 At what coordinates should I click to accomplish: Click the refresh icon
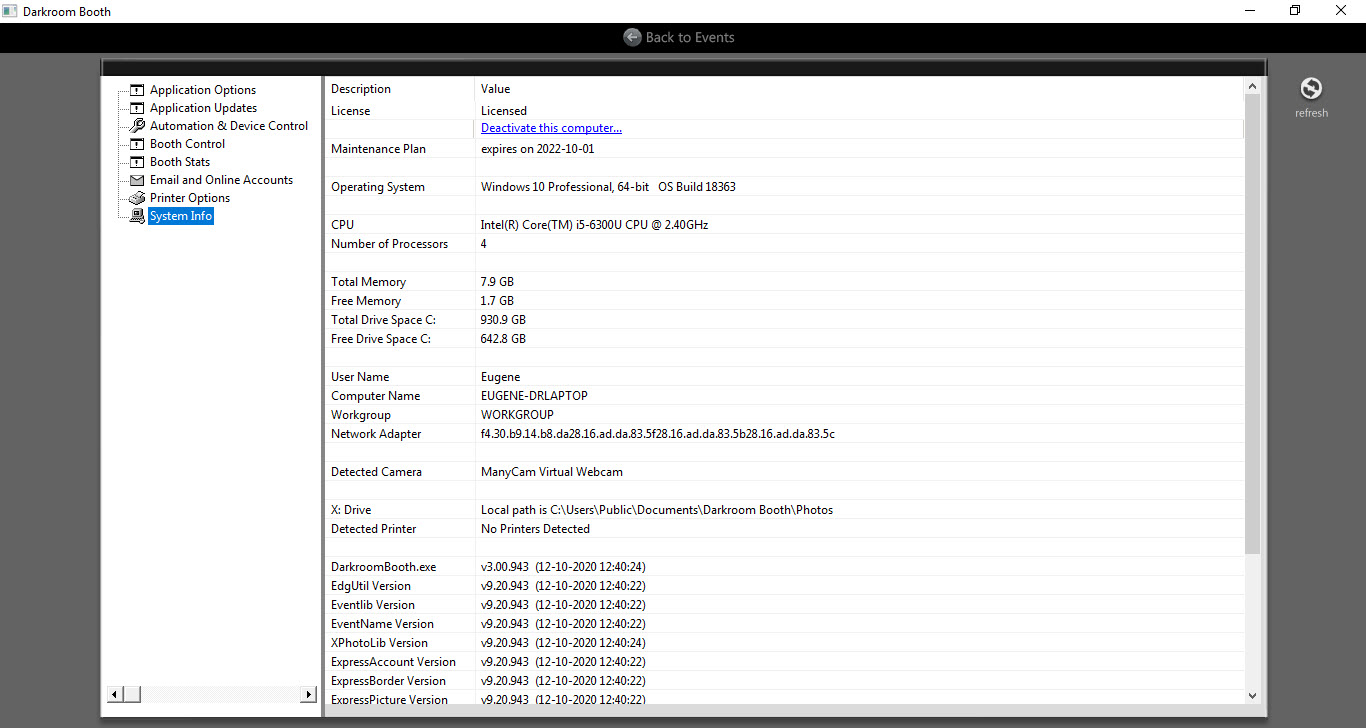tap(1311, 89)
